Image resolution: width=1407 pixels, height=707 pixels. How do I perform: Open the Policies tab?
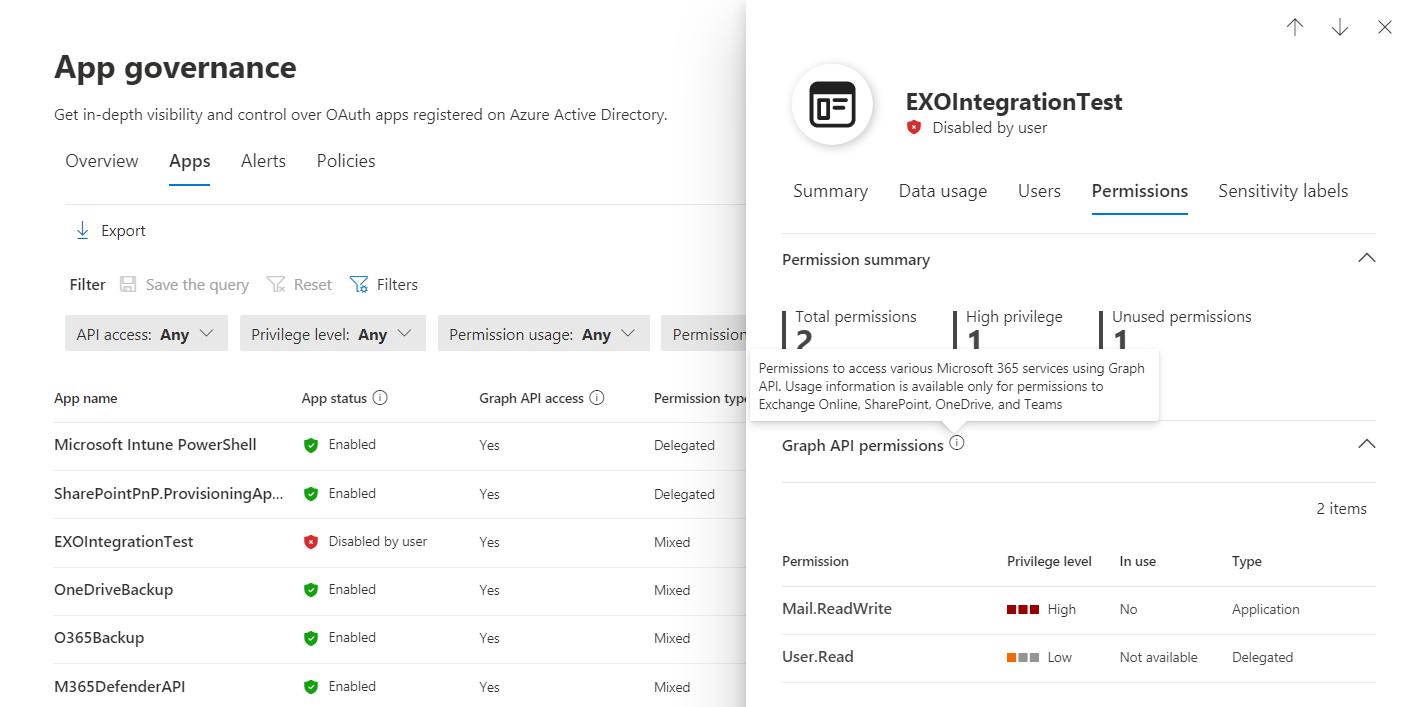pos(346,161)
